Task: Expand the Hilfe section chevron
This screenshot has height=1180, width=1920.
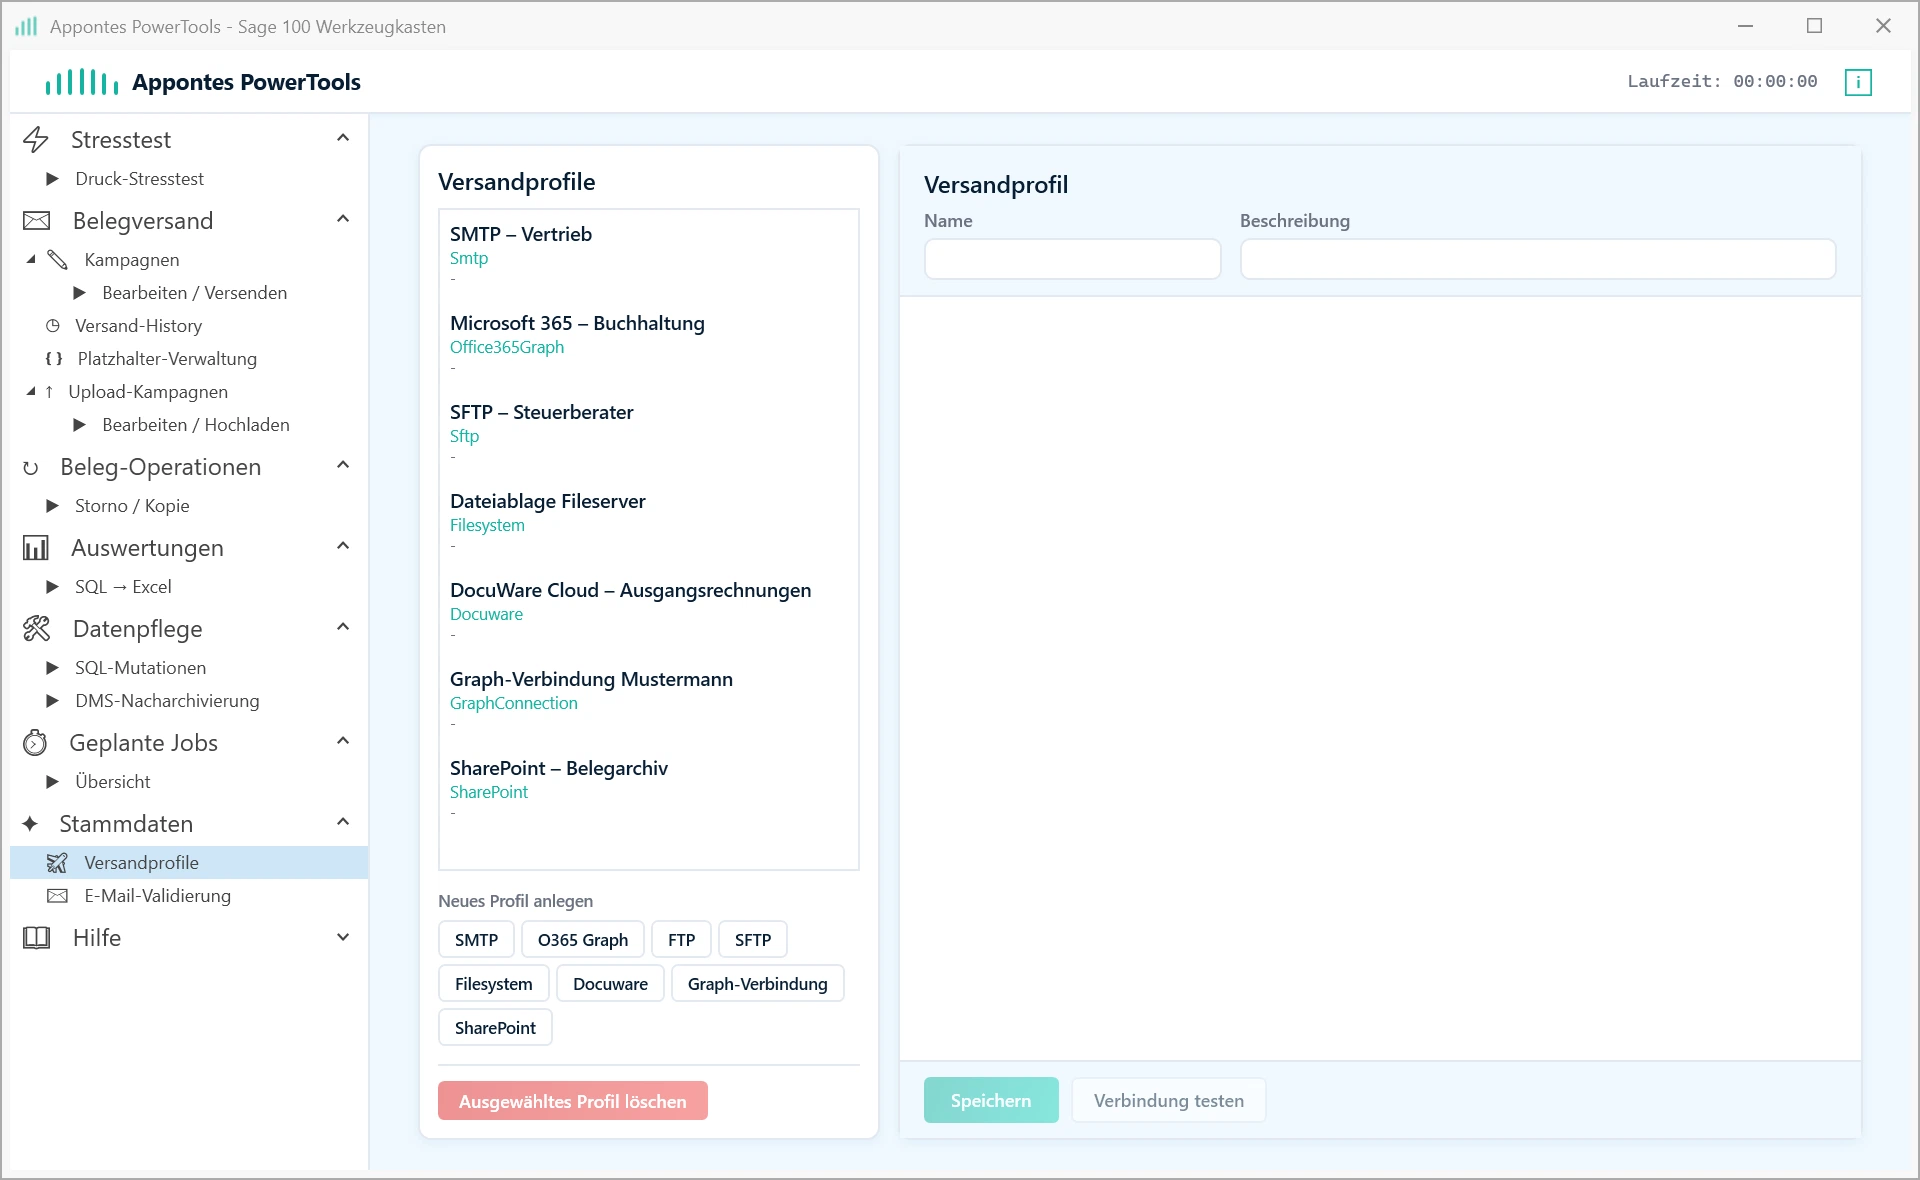Action: pyautogui.click(x=343, y=938)
